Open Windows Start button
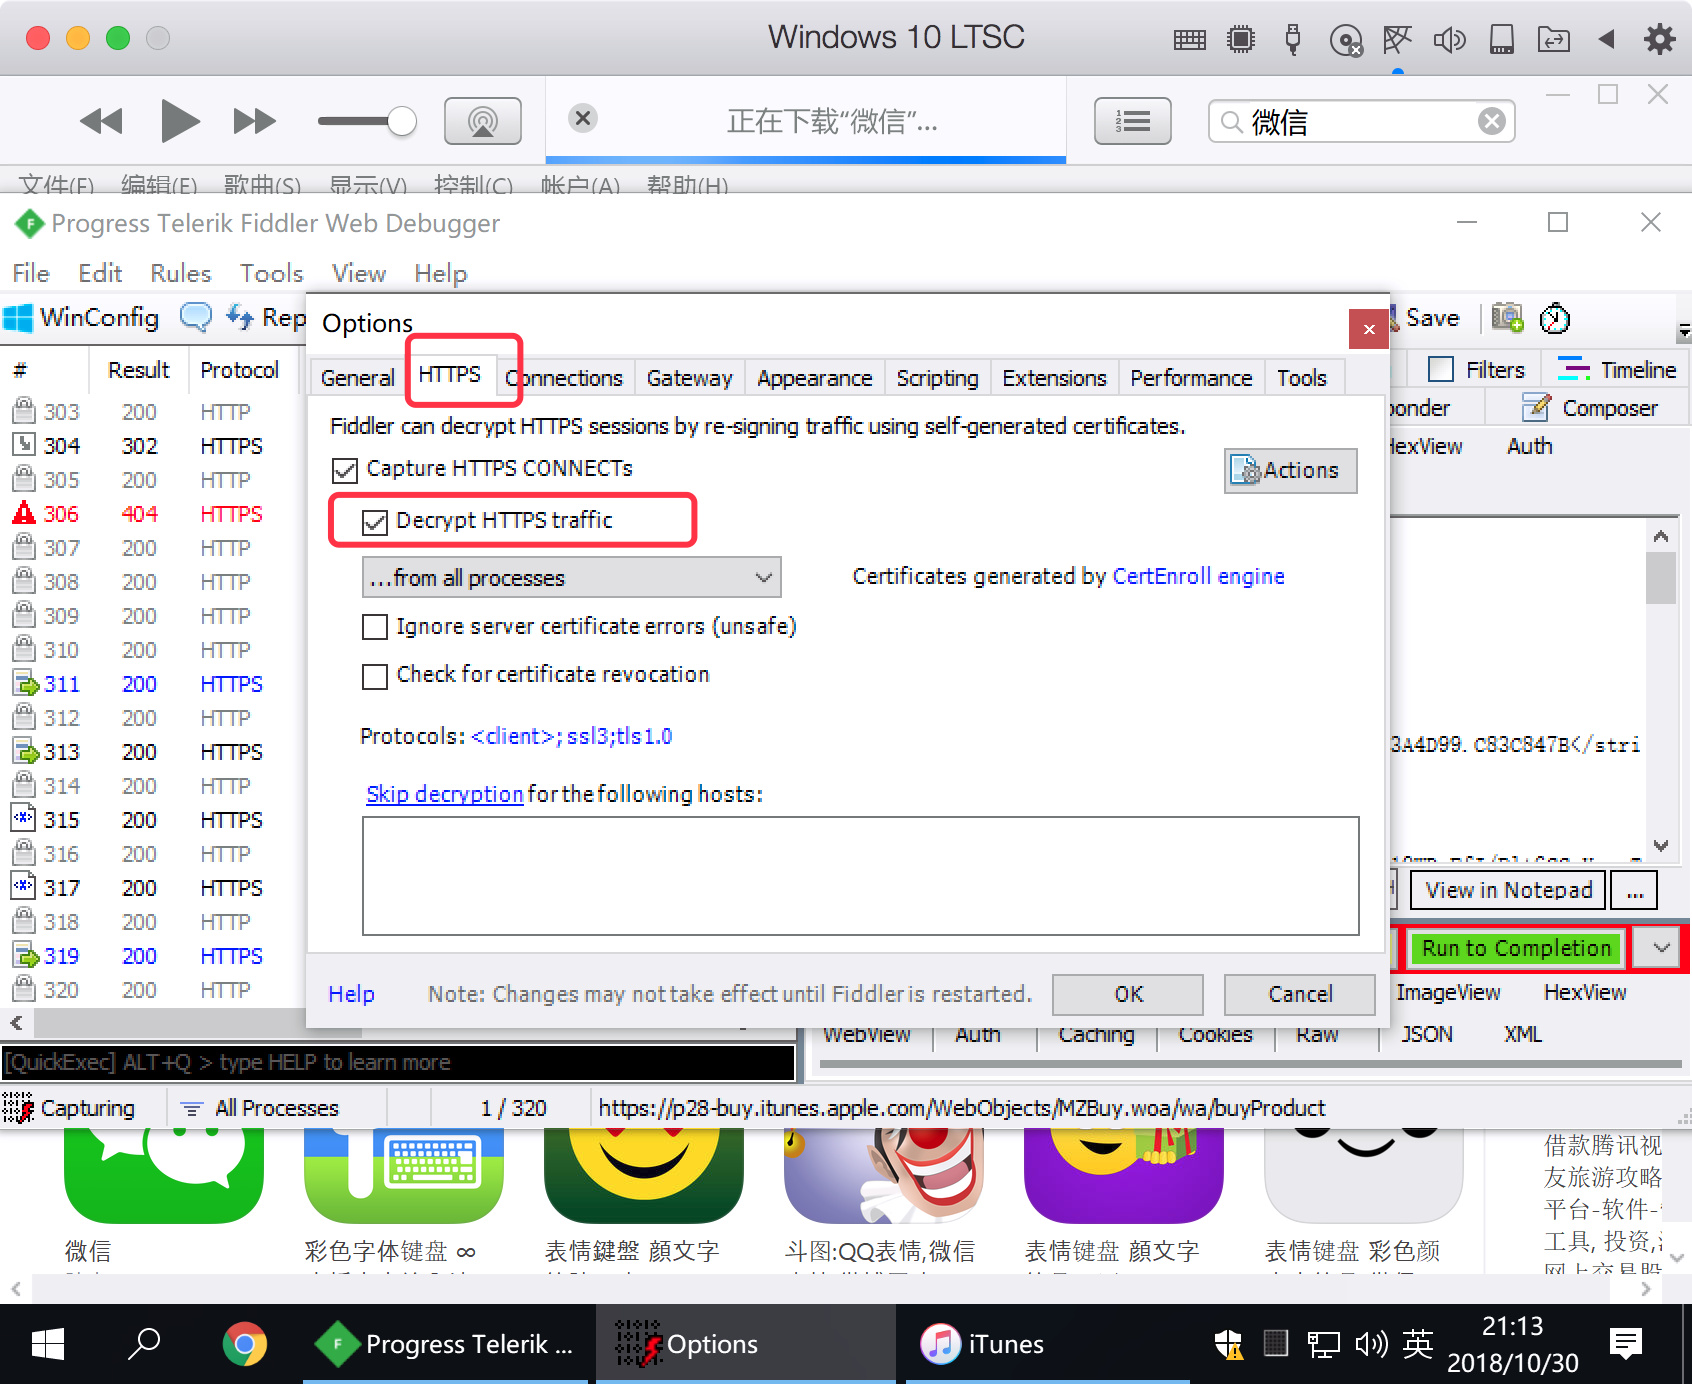 (48, 1344)
